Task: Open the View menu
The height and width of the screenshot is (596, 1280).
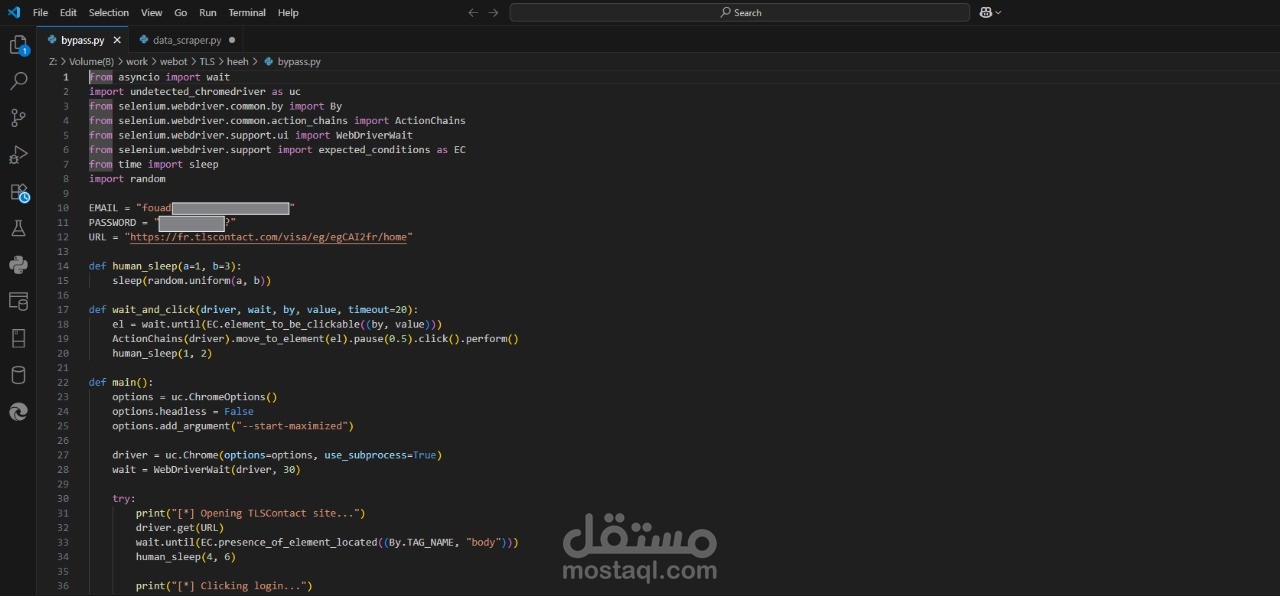Action: click(x=152, y=12)
